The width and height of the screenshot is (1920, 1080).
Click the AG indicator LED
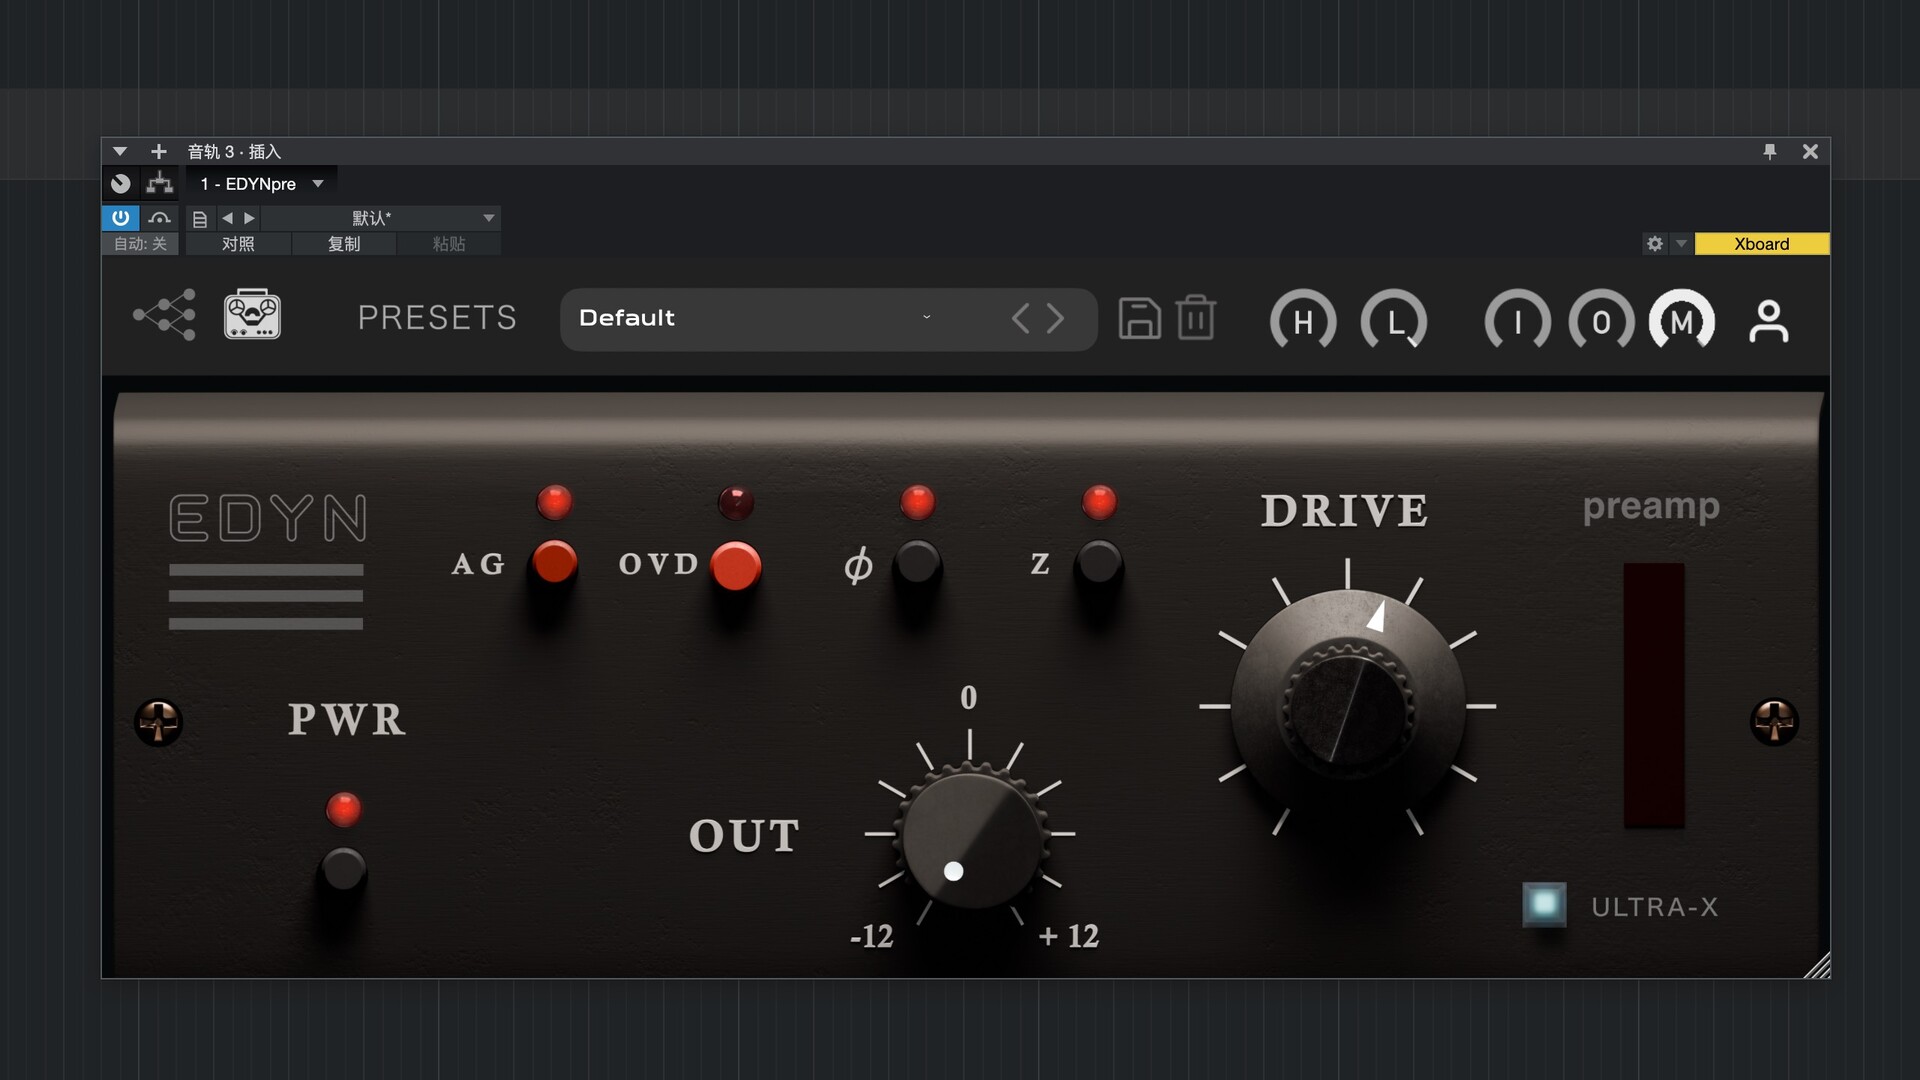coord(554,502)
